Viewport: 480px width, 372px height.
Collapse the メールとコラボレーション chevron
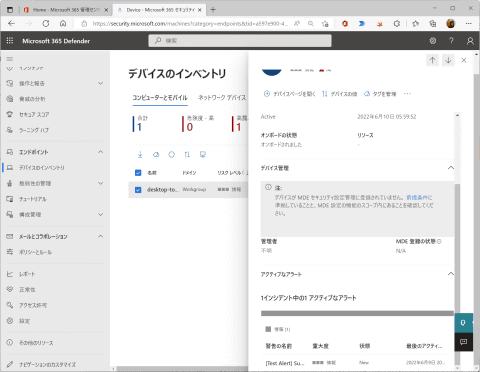click(x=101, y=236)
